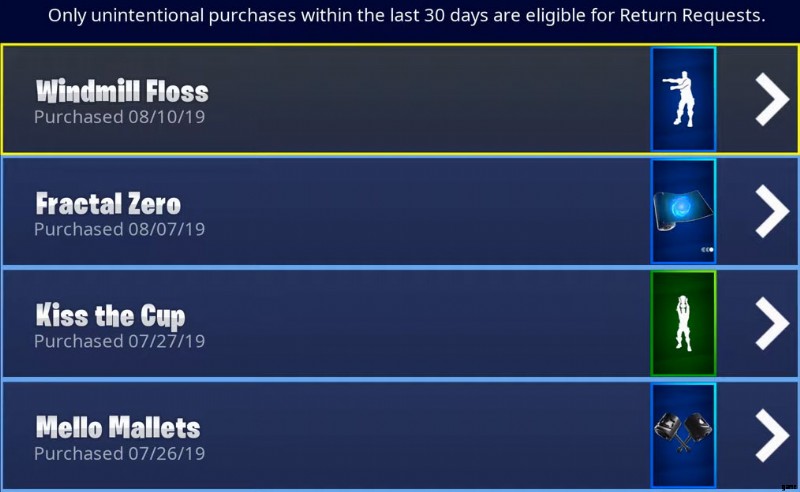Click the empty middle area of Kiss the Cup row

pyautogui.click(x=420, y=323)
